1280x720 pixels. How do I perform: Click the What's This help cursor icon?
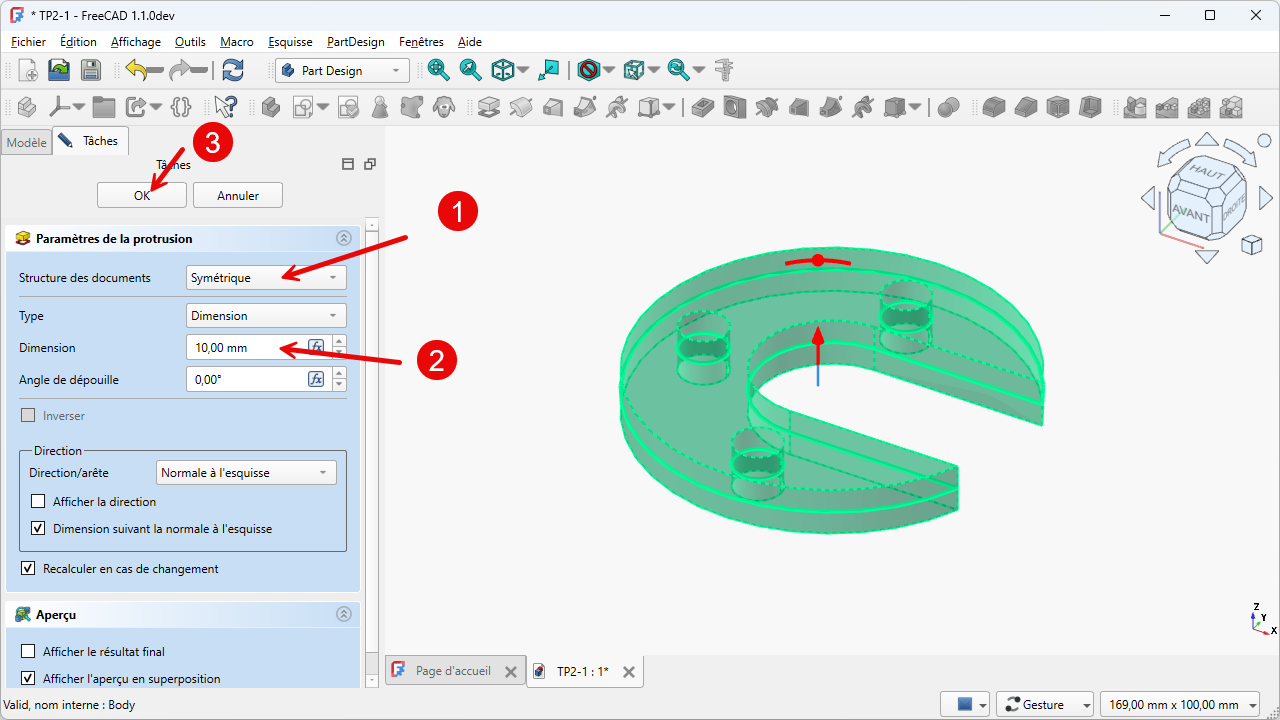[x=226, y=107]
